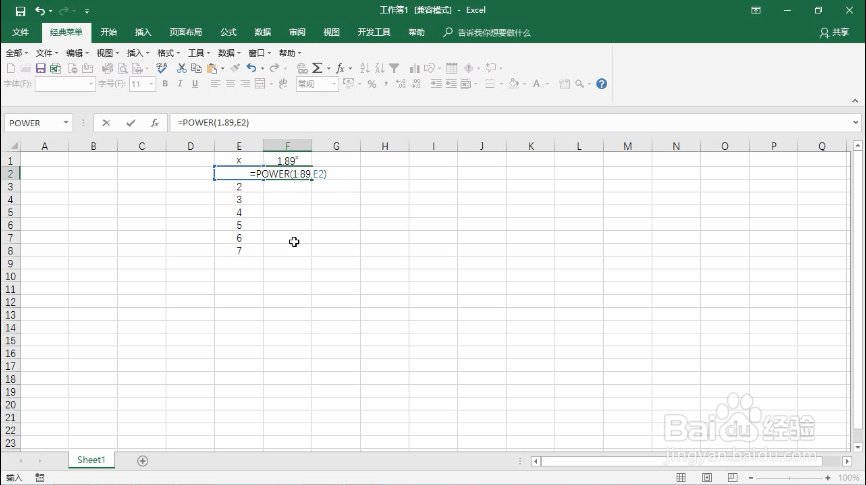The width and height of the screenshot is (866, 485).
Task: Click the blue Help question mark icon
Action: (601, 84)
